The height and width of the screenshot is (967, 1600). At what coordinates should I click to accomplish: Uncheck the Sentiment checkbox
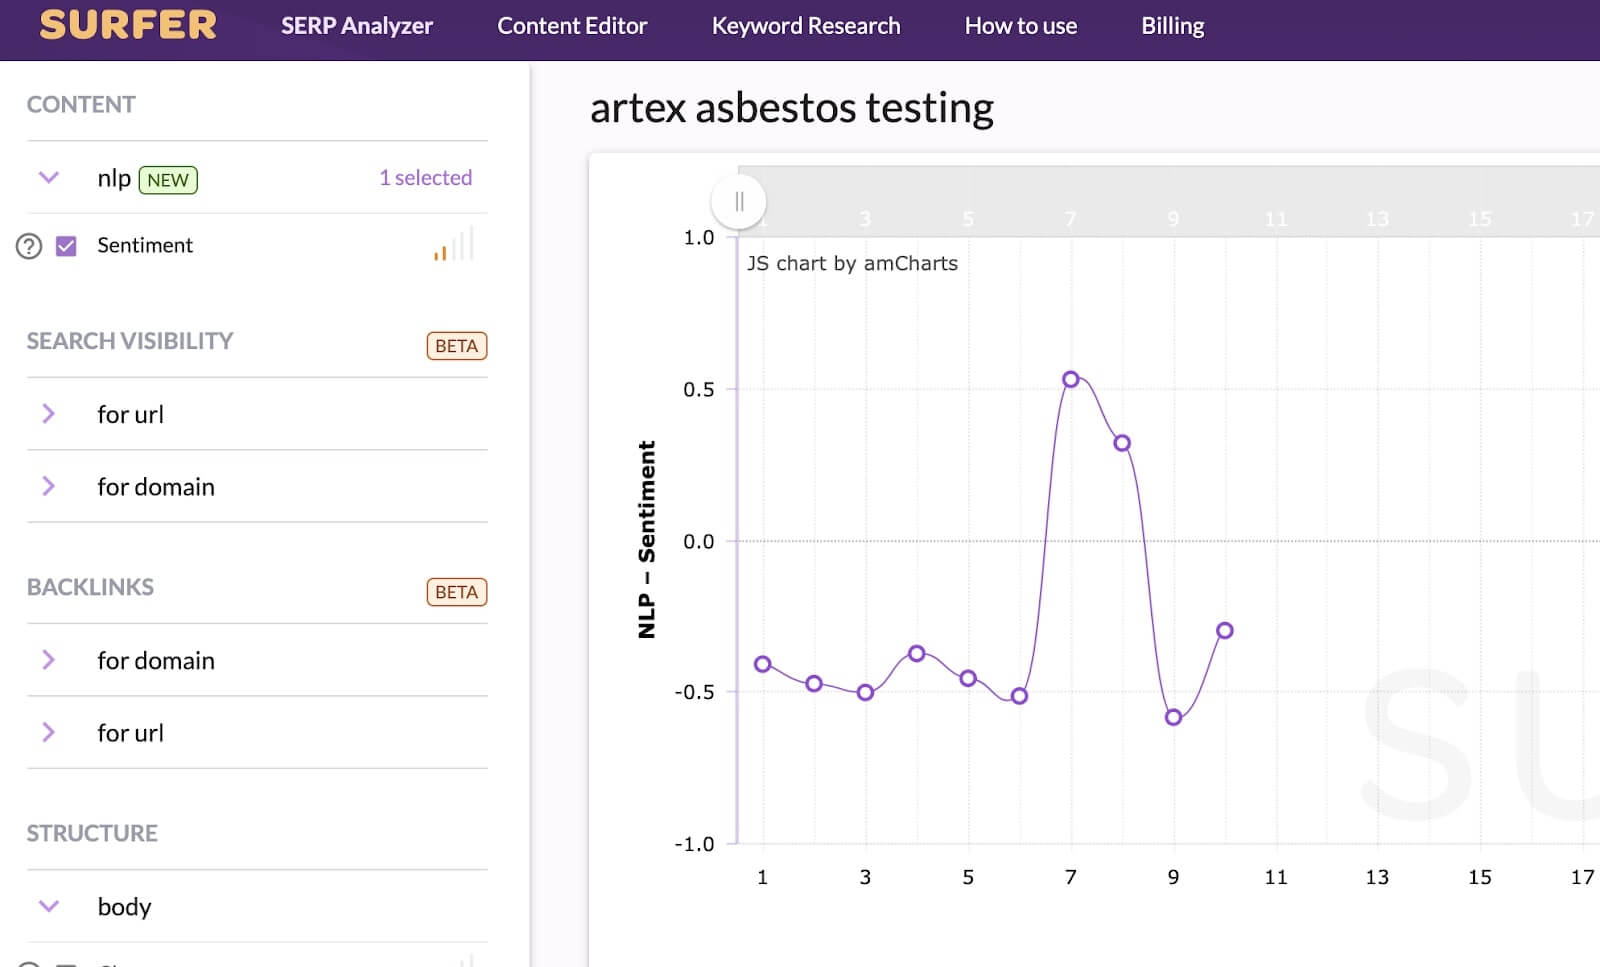pyautogui.click(x=66, y=246)
